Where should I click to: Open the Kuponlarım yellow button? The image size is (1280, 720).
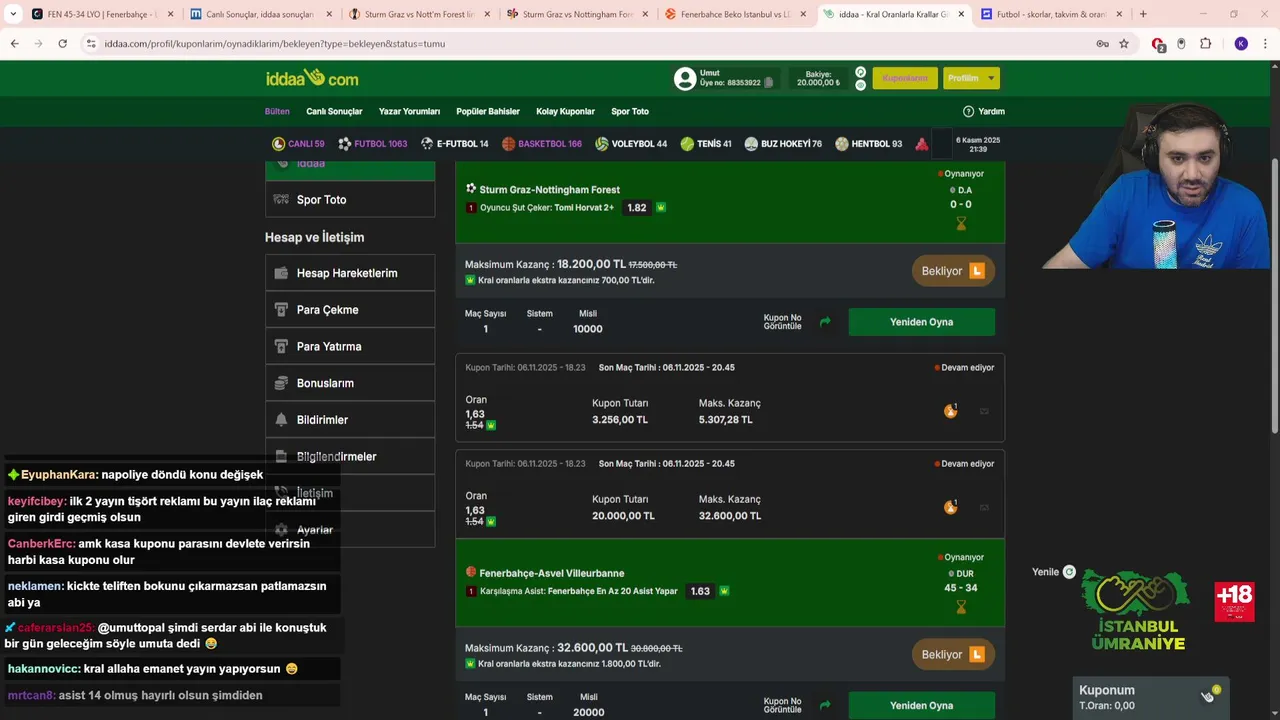[x=905, y=78]
